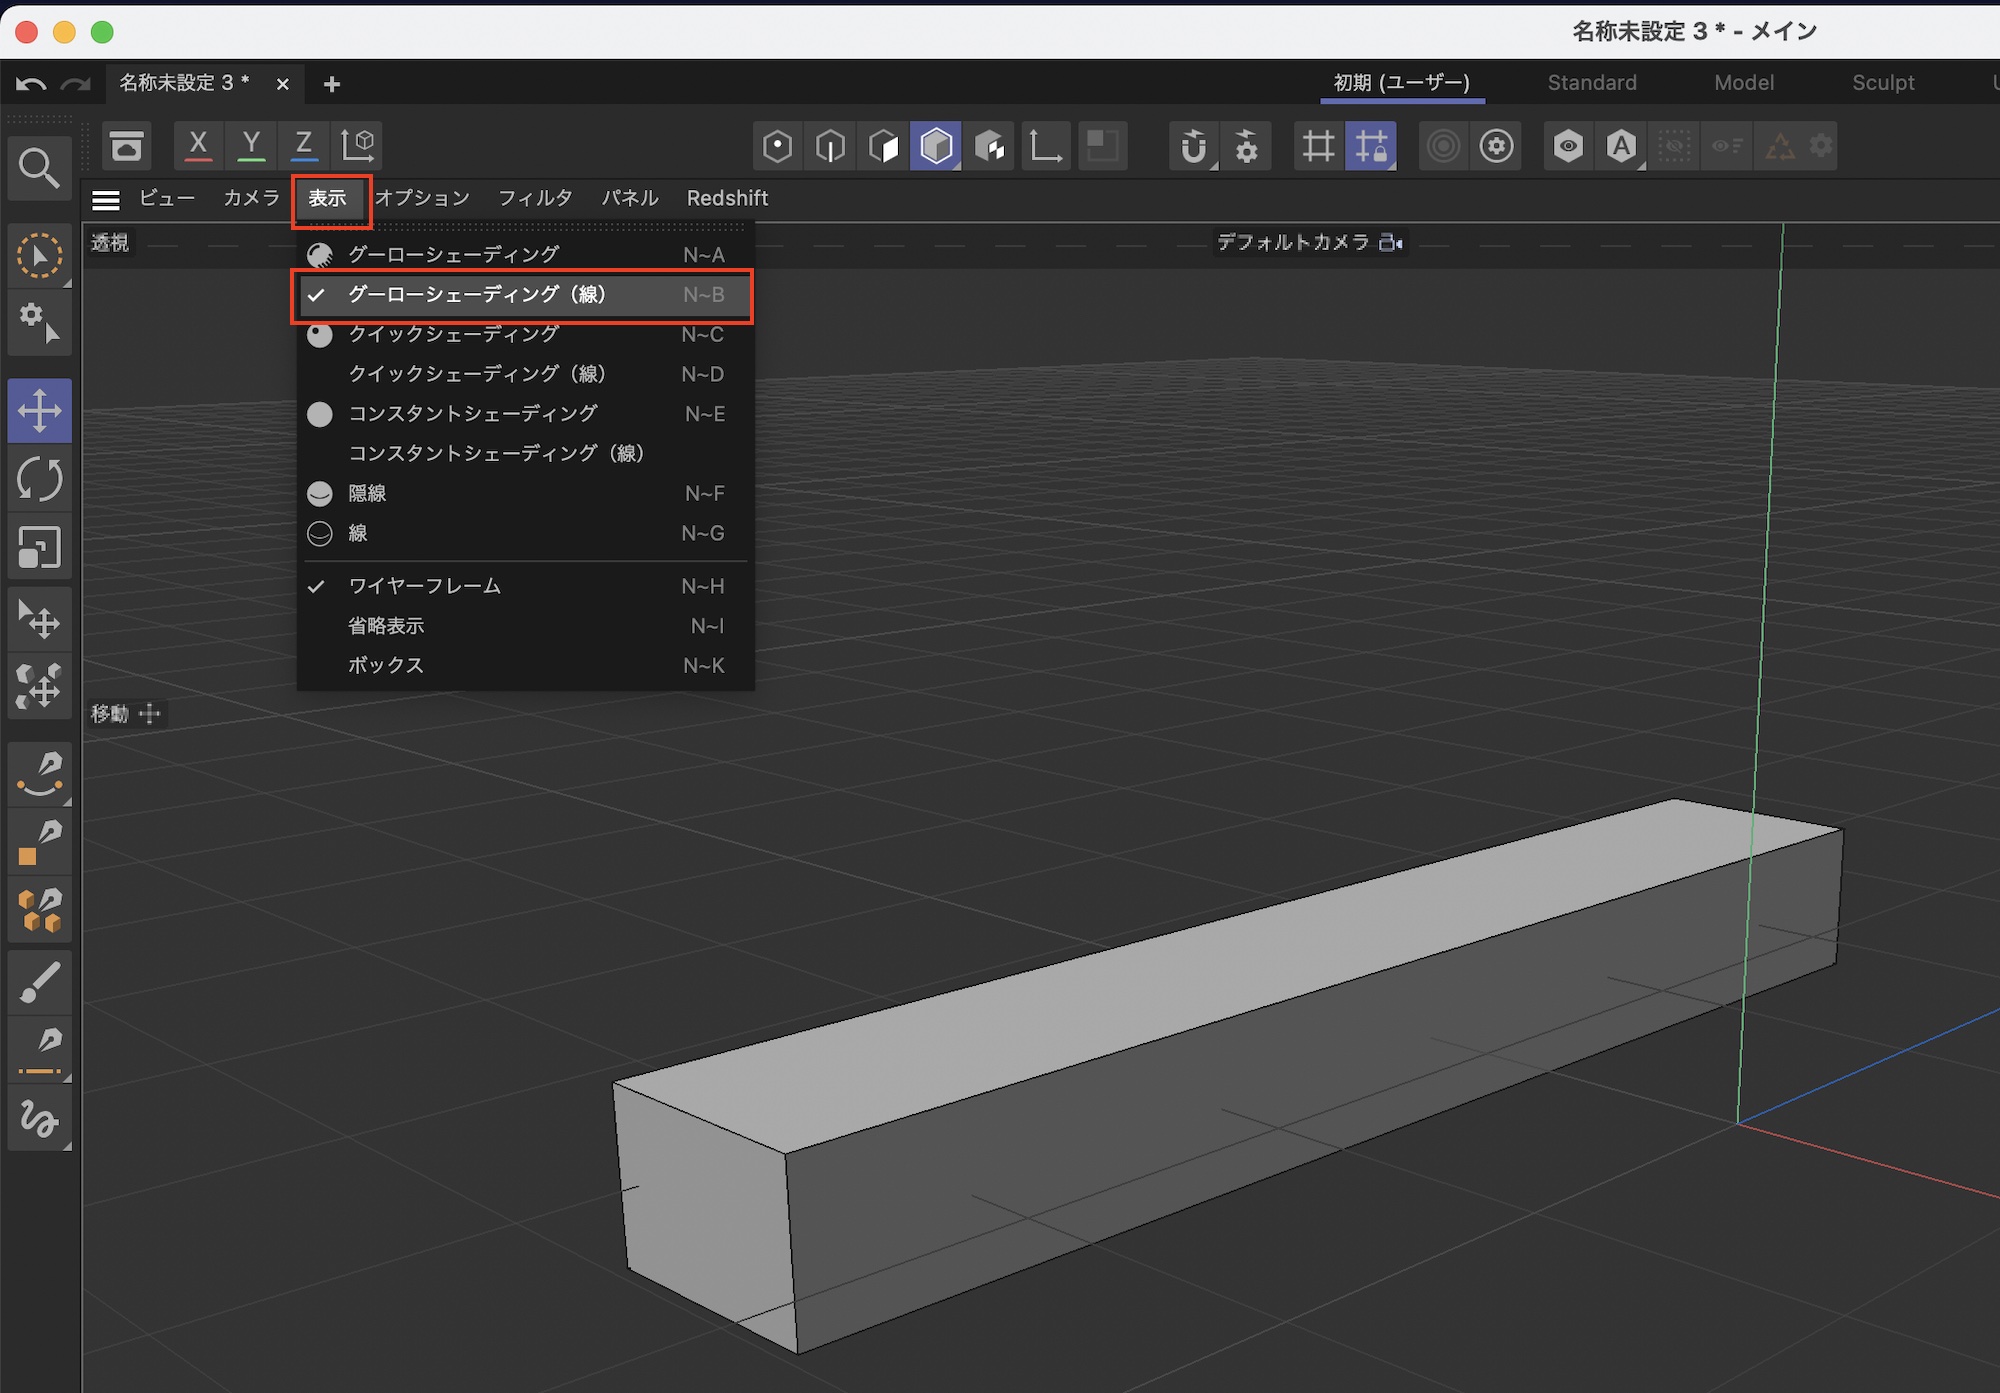Click the undo arrow icon
The height and width of the screenshot is (1393, 2000).
pos(30,84)
